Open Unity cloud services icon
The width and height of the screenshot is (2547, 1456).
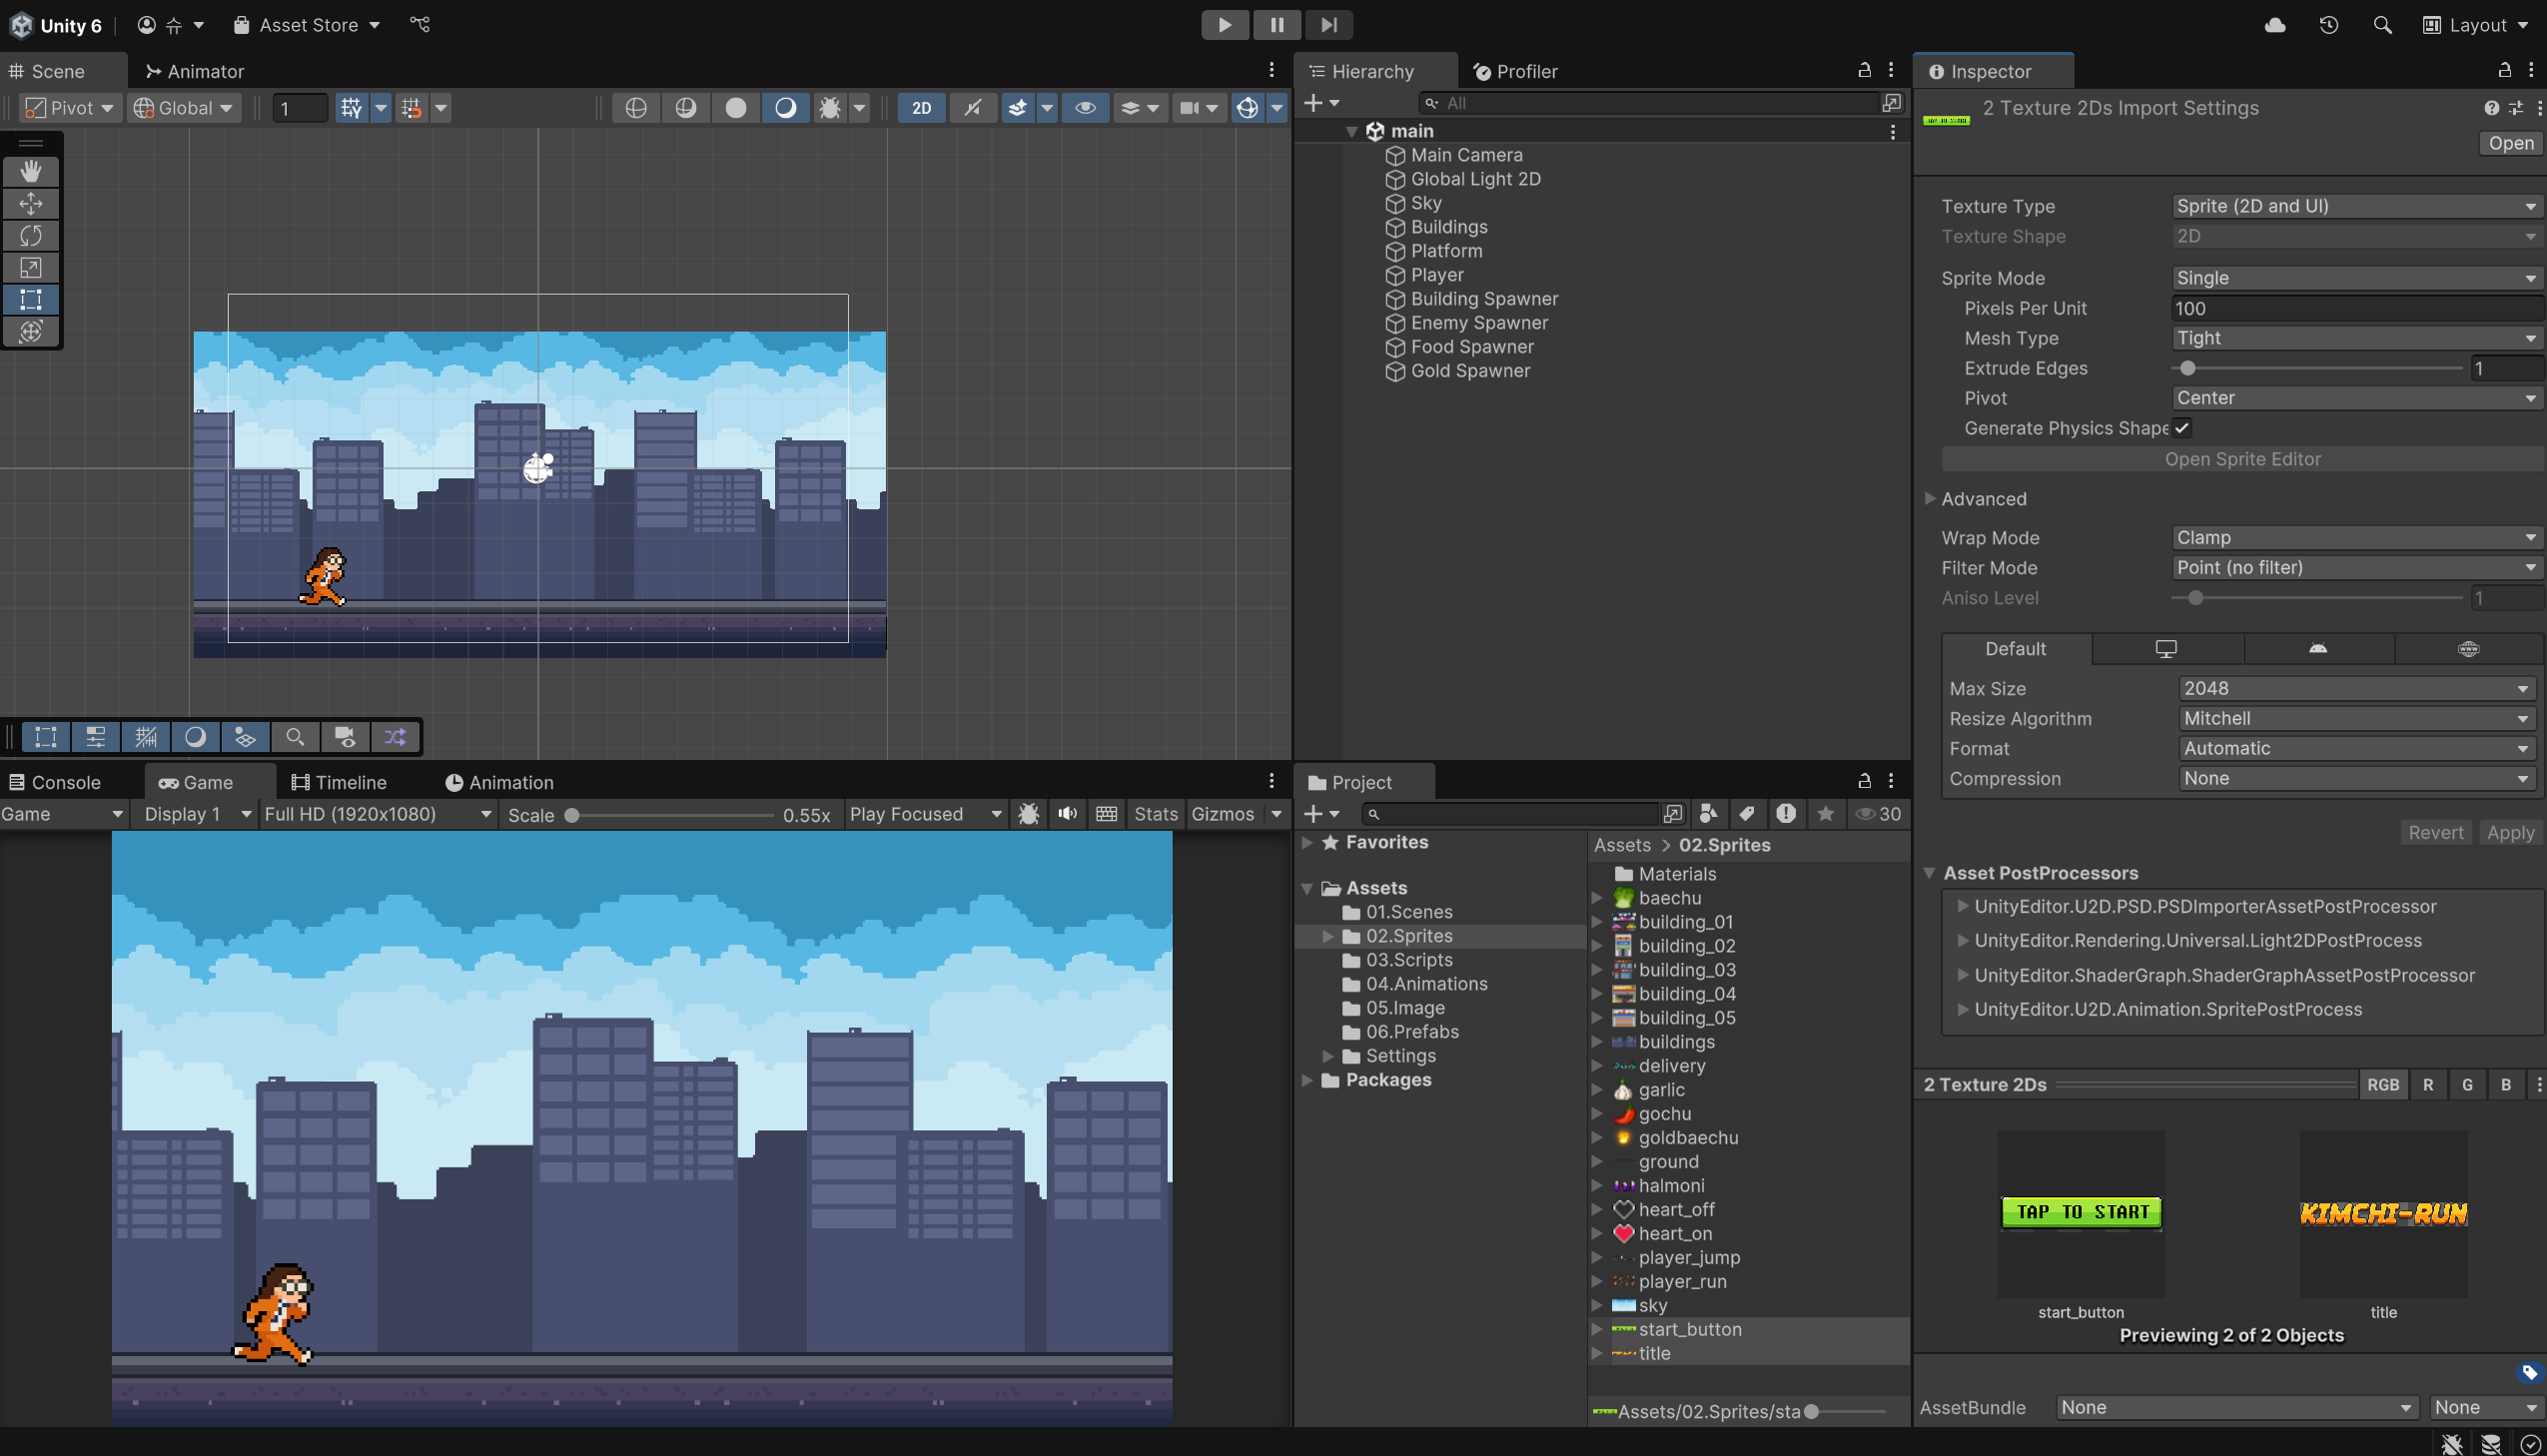coord(2274,25)
